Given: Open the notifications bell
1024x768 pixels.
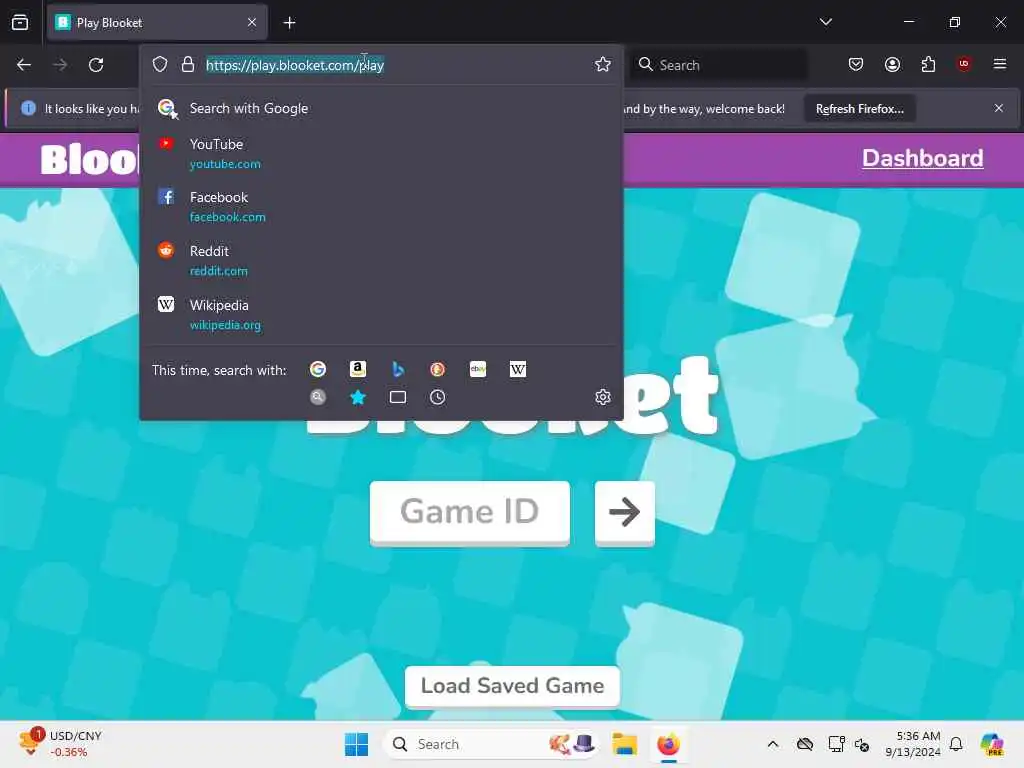Looking at the screenshot, I should coord(956,744).
